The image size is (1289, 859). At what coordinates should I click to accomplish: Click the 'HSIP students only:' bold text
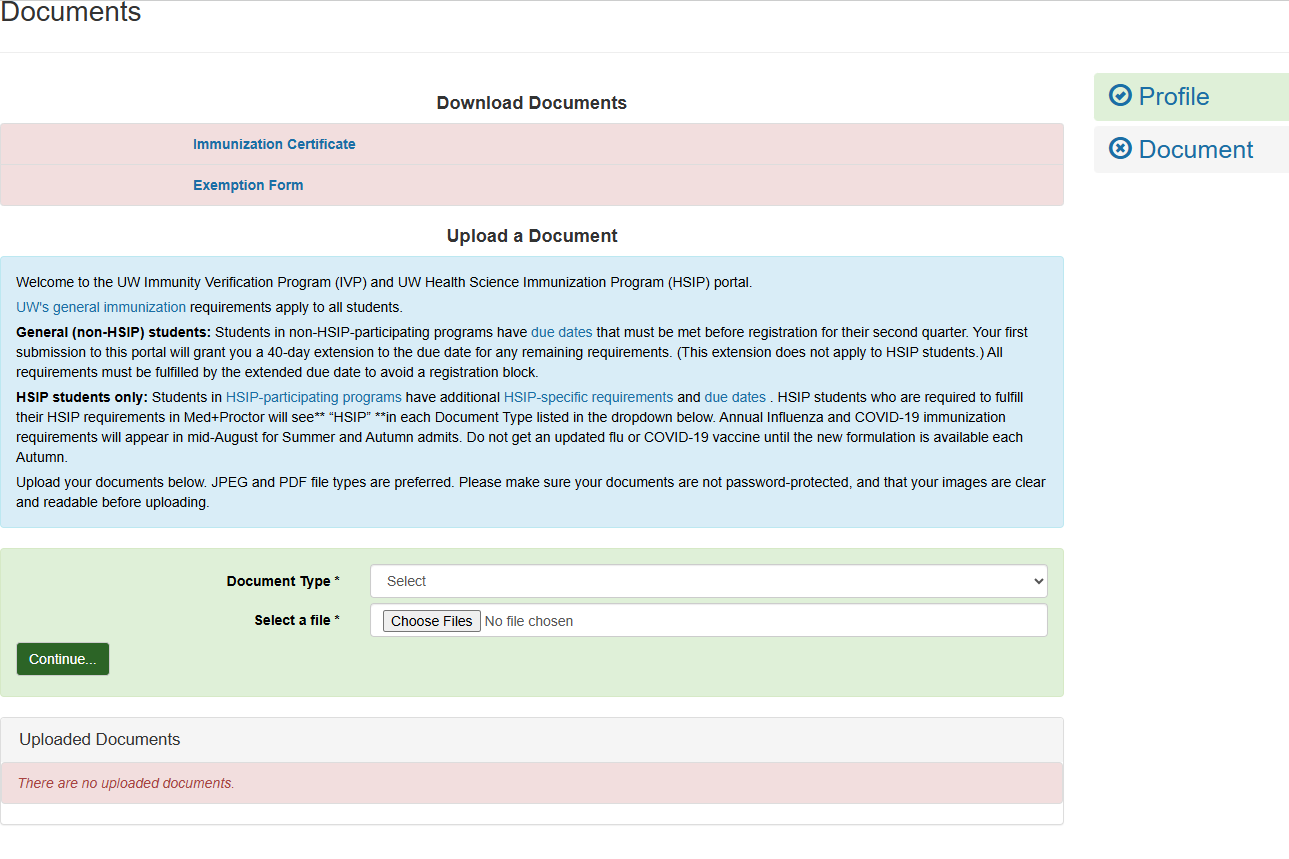[x=82, y=397]
